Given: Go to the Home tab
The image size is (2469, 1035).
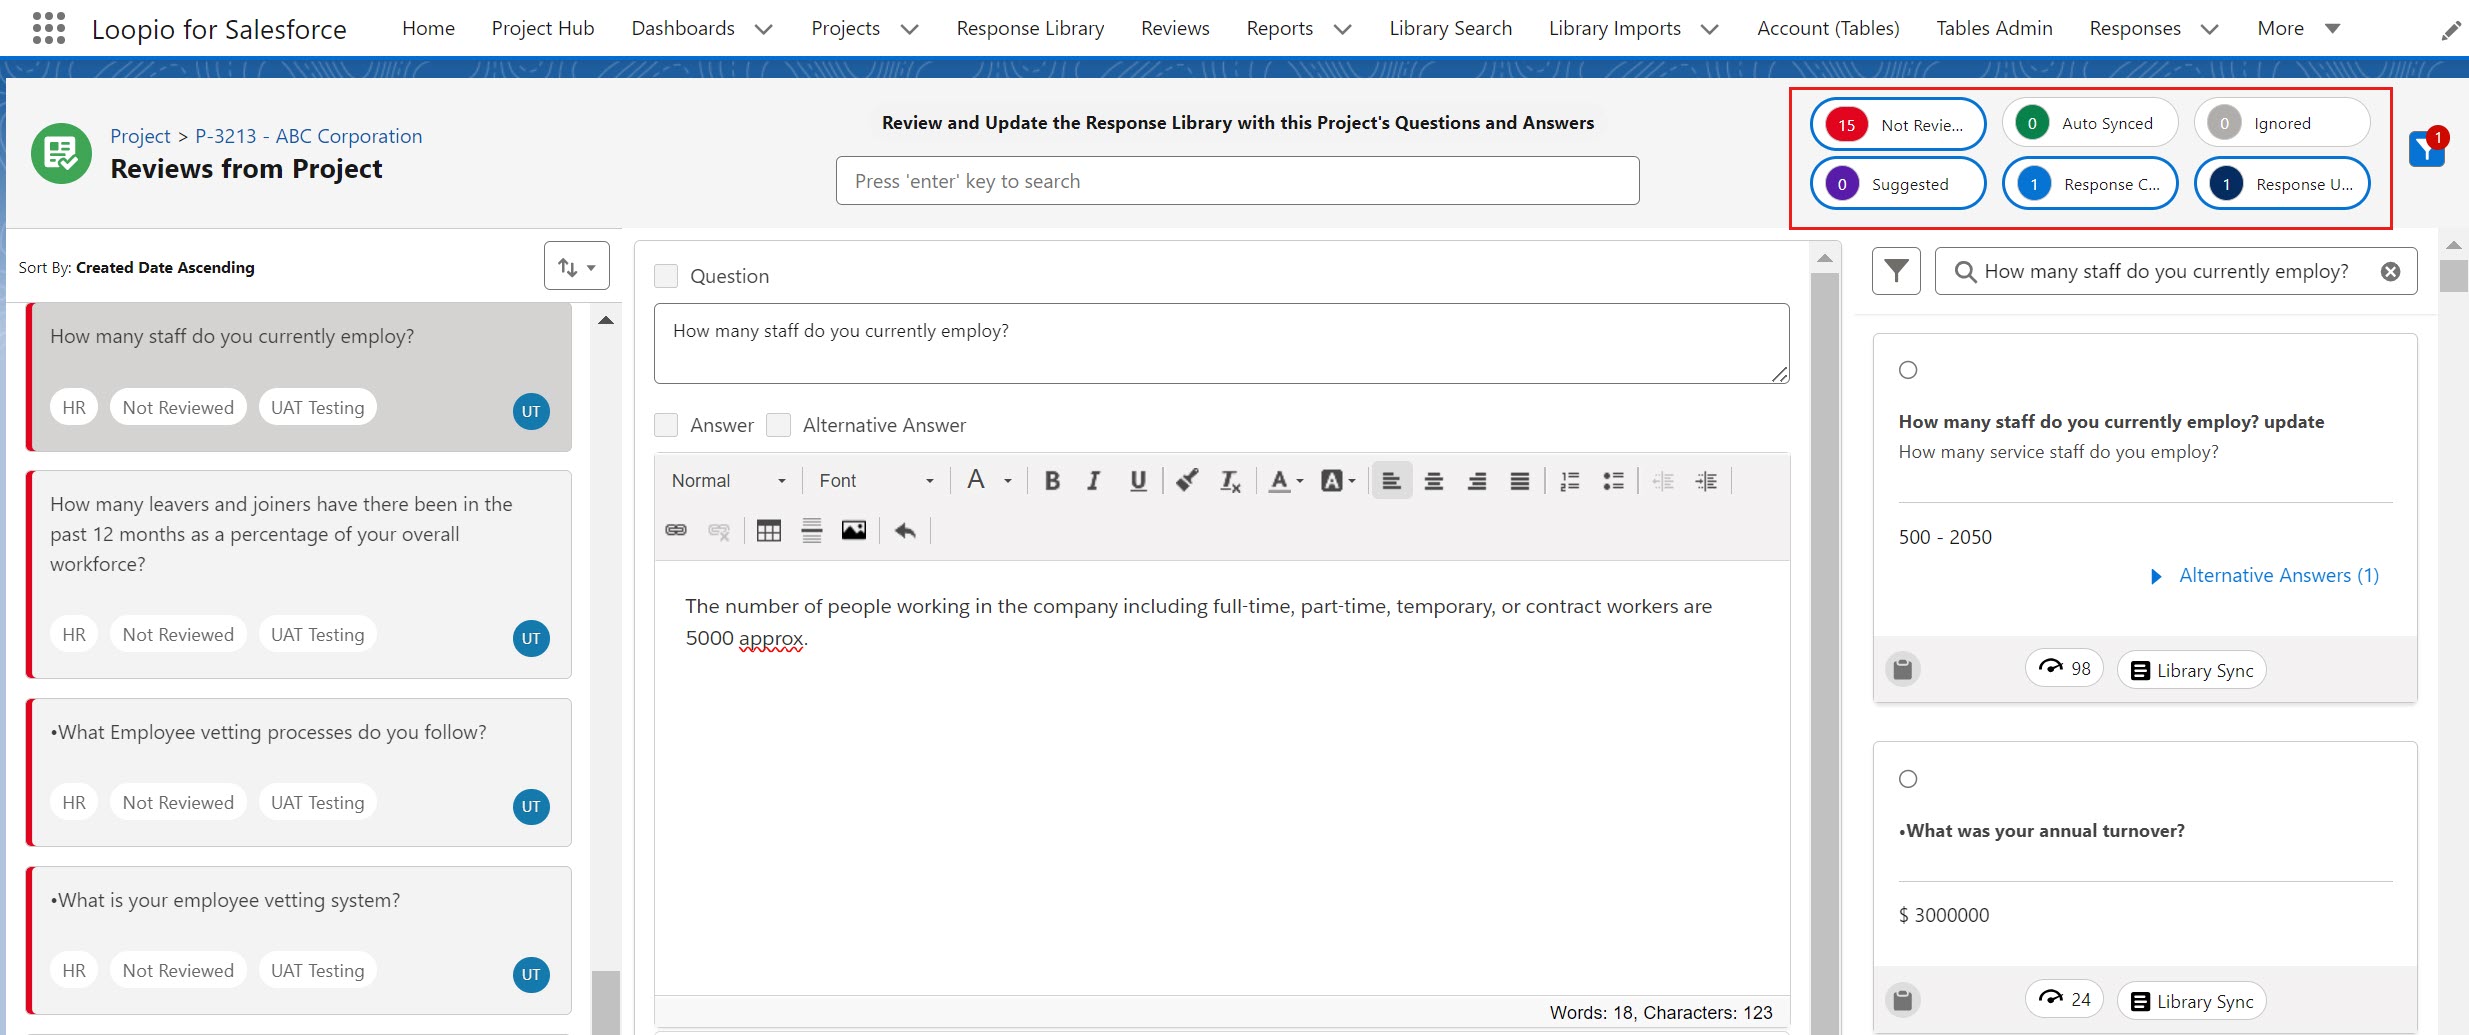Looking at the screenshot, I should coord(428,29).
